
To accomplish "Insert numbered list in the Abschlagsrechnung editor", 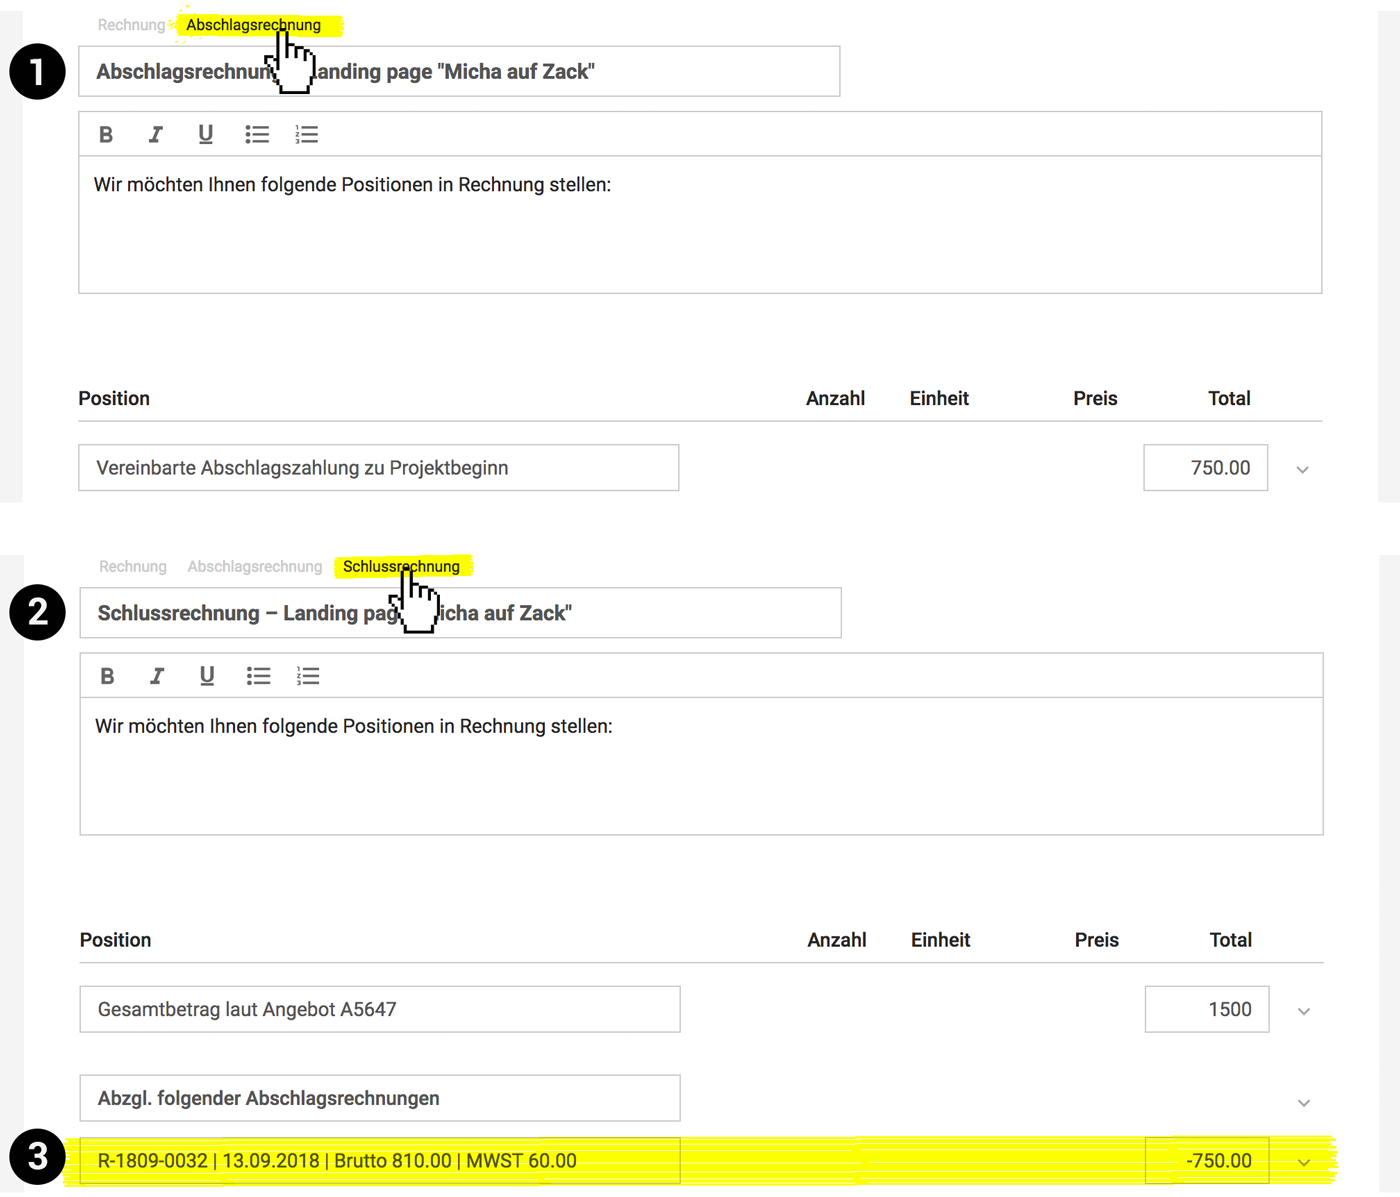I will 307,134.
